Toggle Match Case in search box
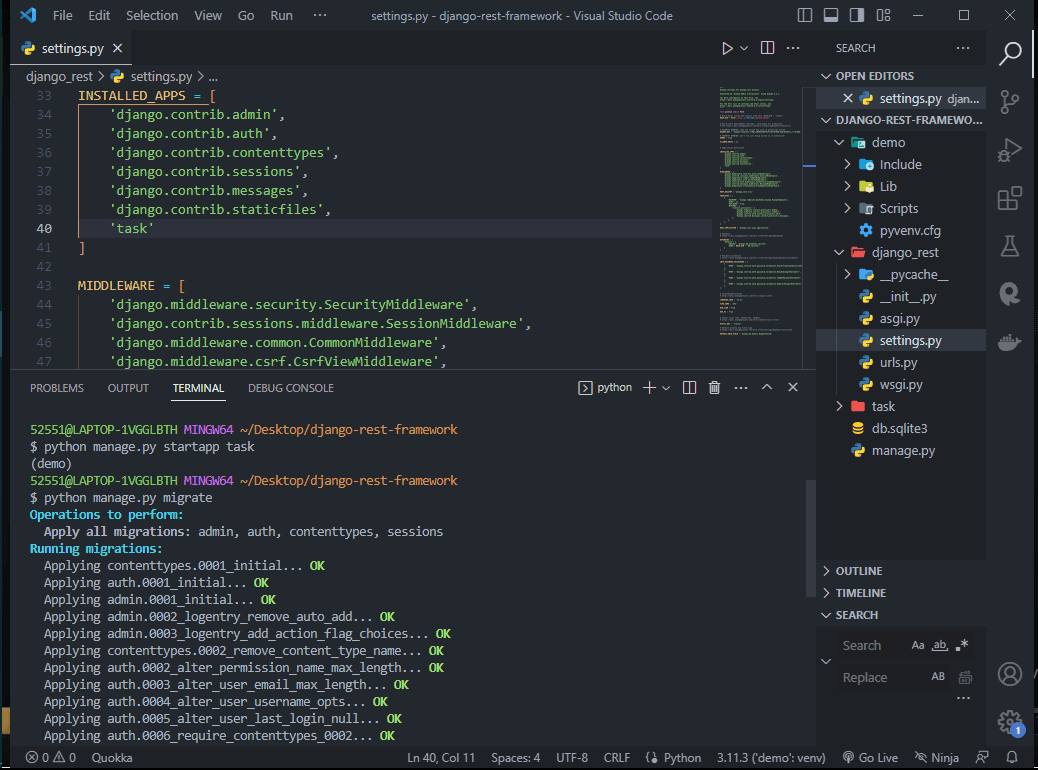This screenshot has height=770, width=1038. pos(918,645)
